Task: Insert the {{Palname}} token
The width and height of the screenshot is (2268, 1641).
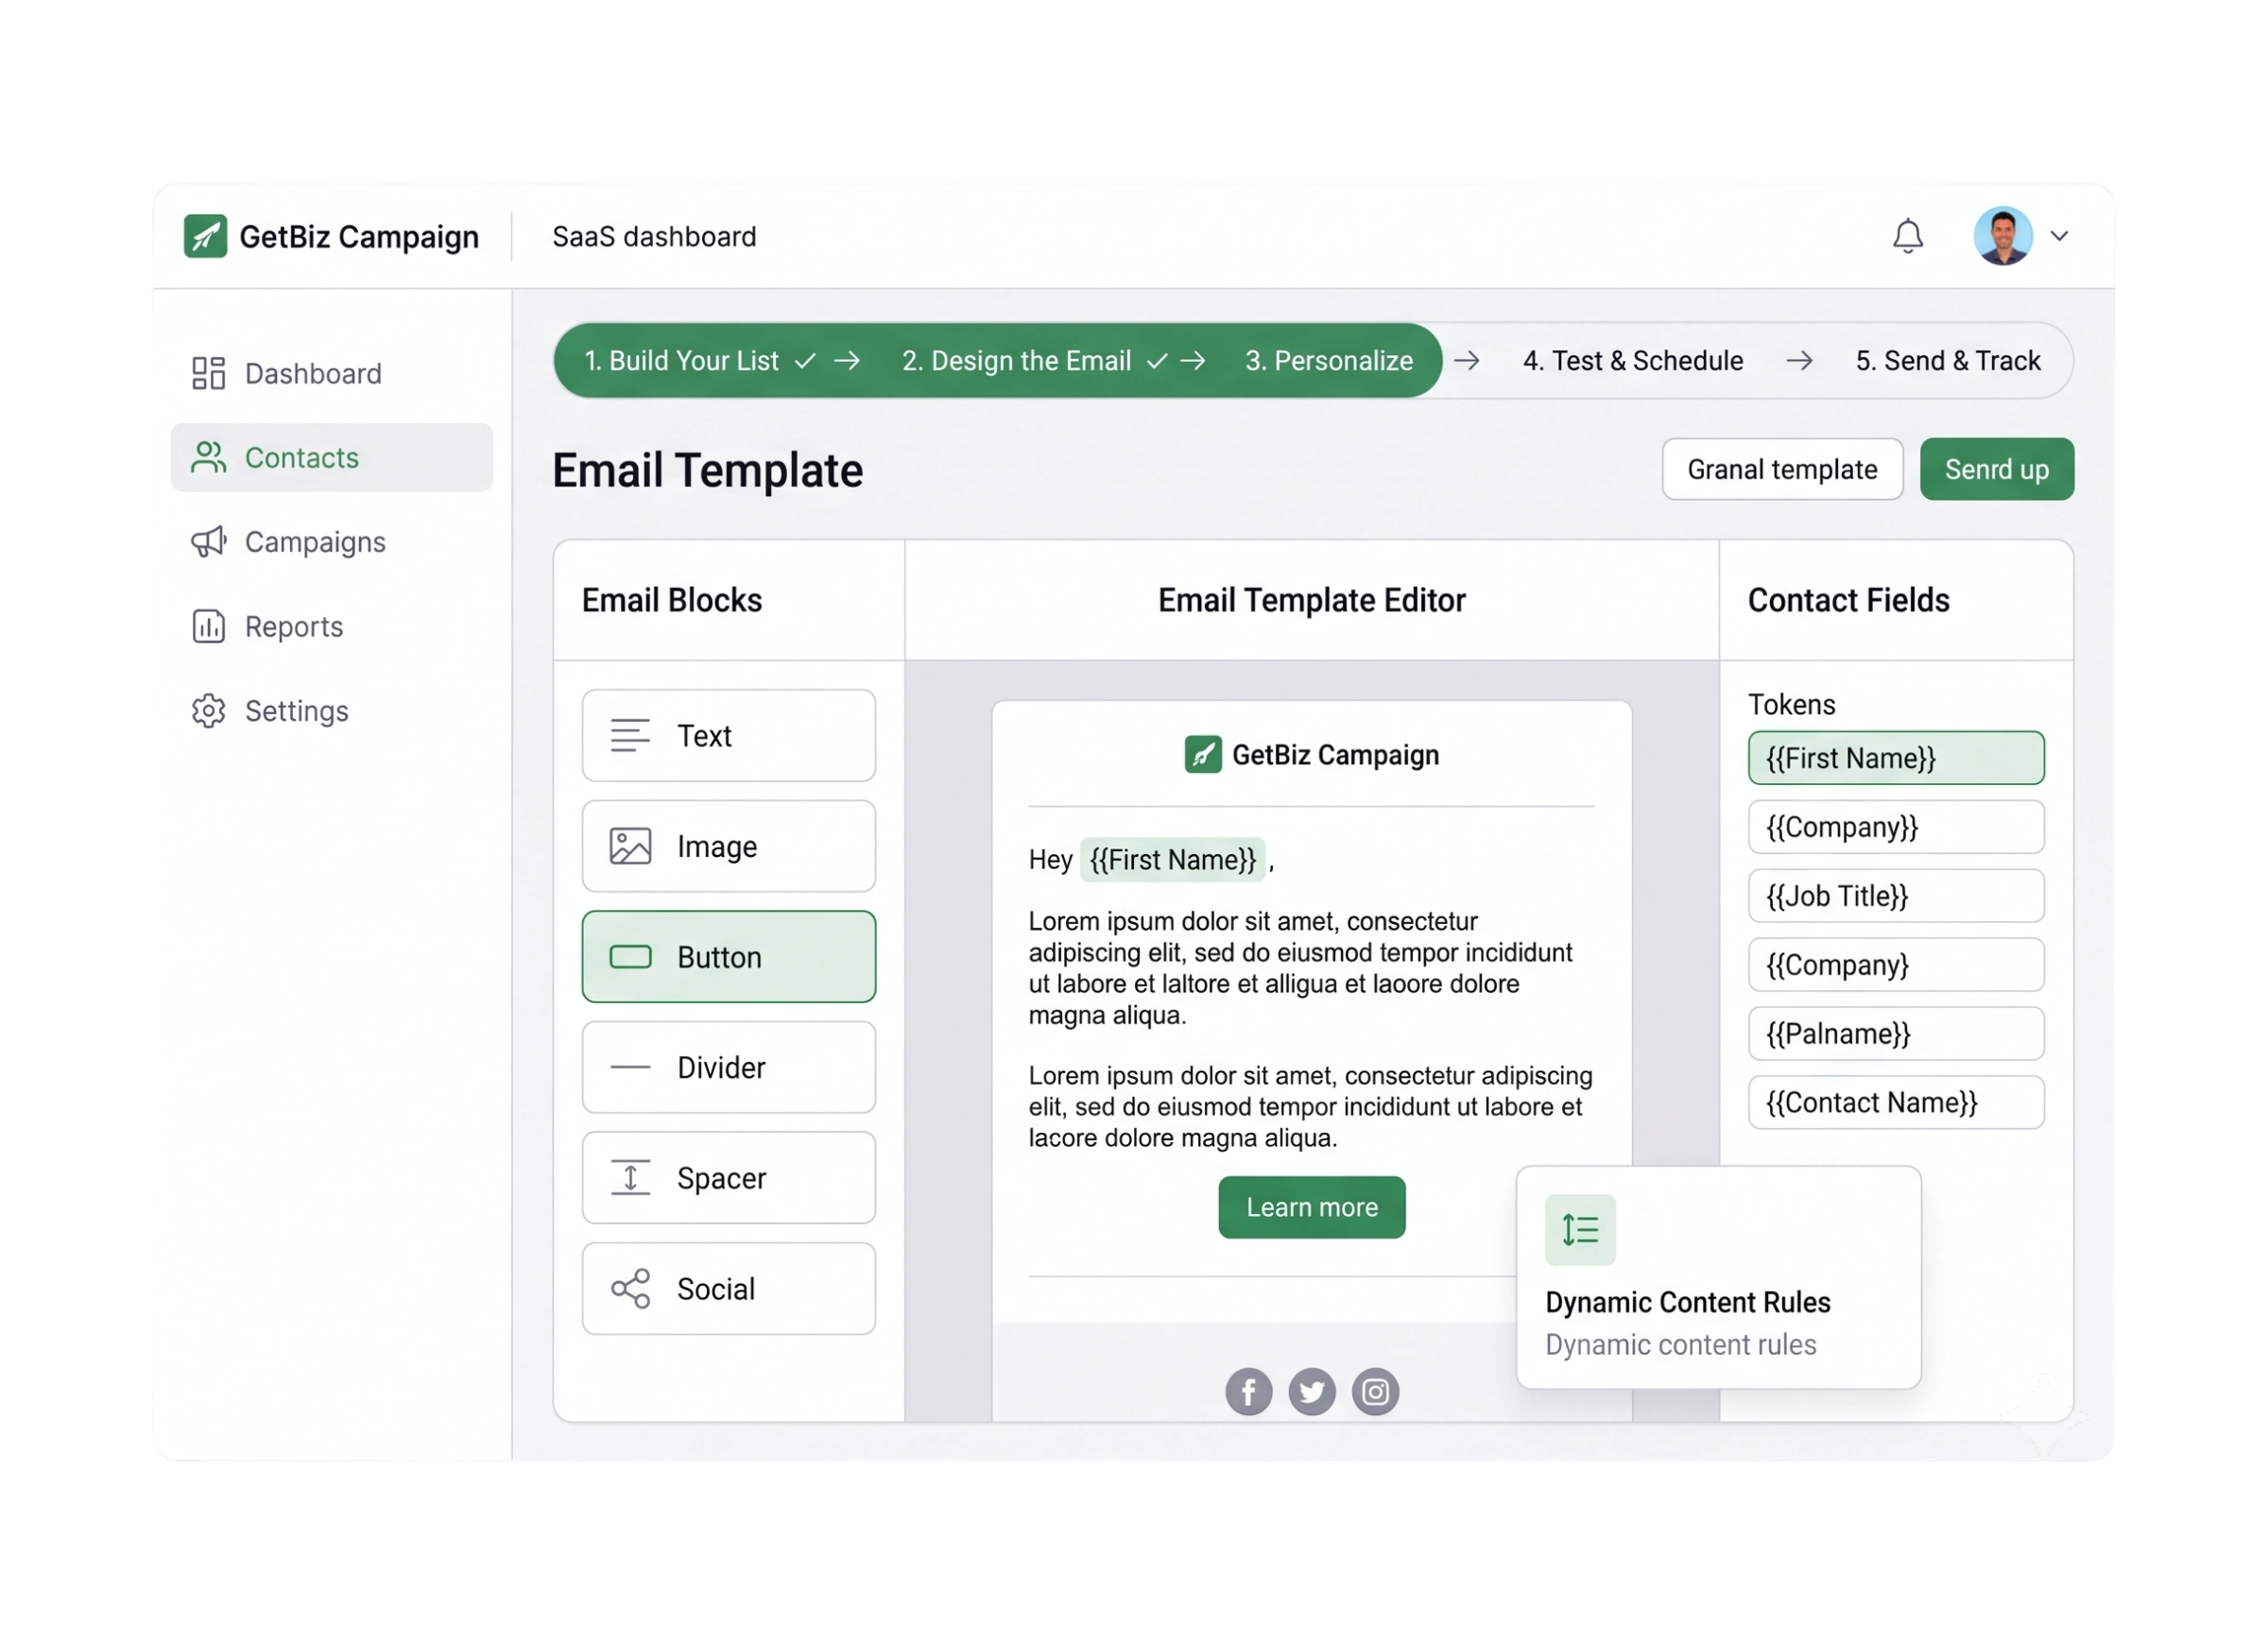Action: click(x=1895, y=1033)
